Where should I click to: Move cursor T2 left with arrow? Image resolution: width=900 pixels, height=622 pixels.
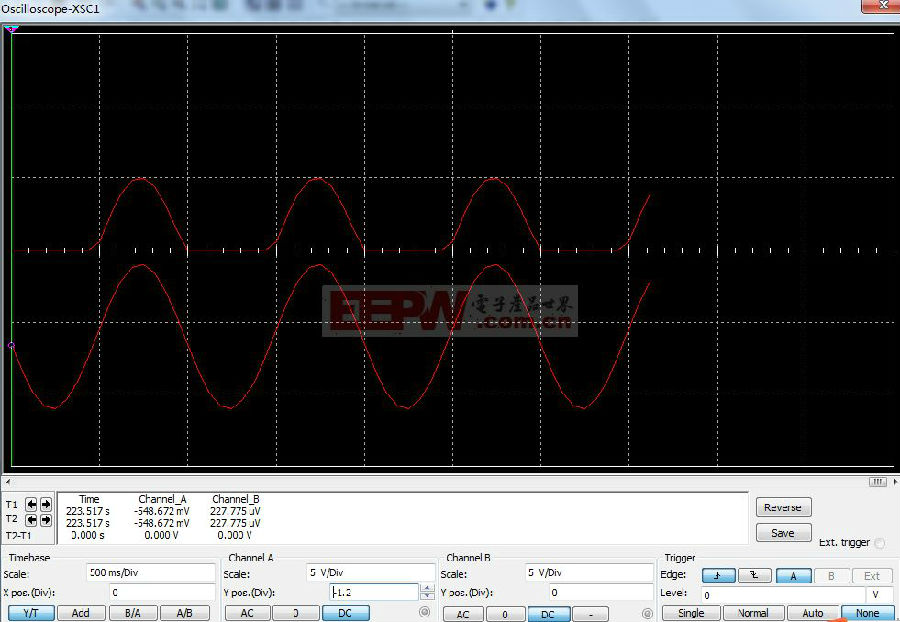(31, 520)
